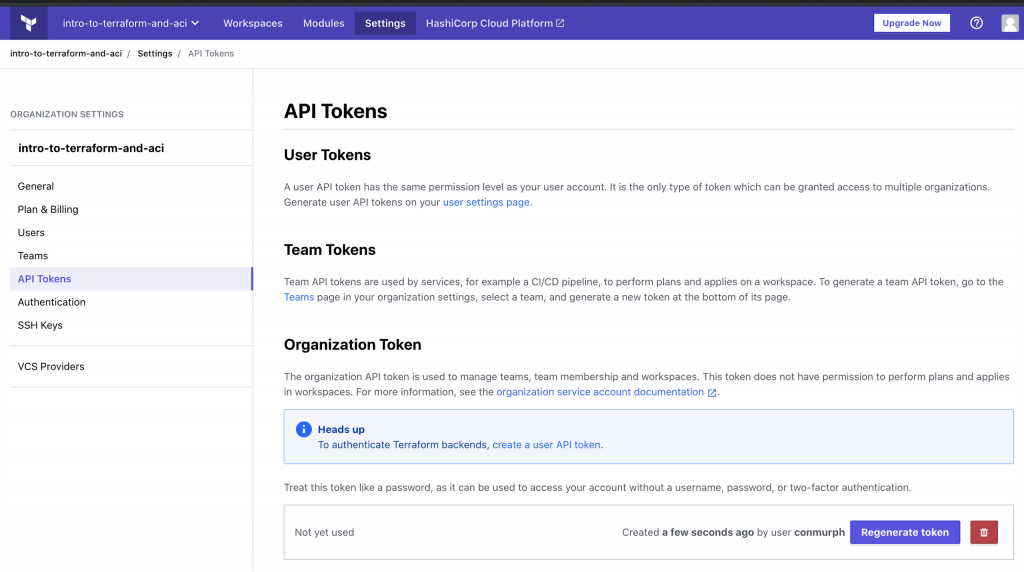Open HashiCorp Cloud Platform external link
The height and width of the screenshot is (572, 1024).
(494, 23)
